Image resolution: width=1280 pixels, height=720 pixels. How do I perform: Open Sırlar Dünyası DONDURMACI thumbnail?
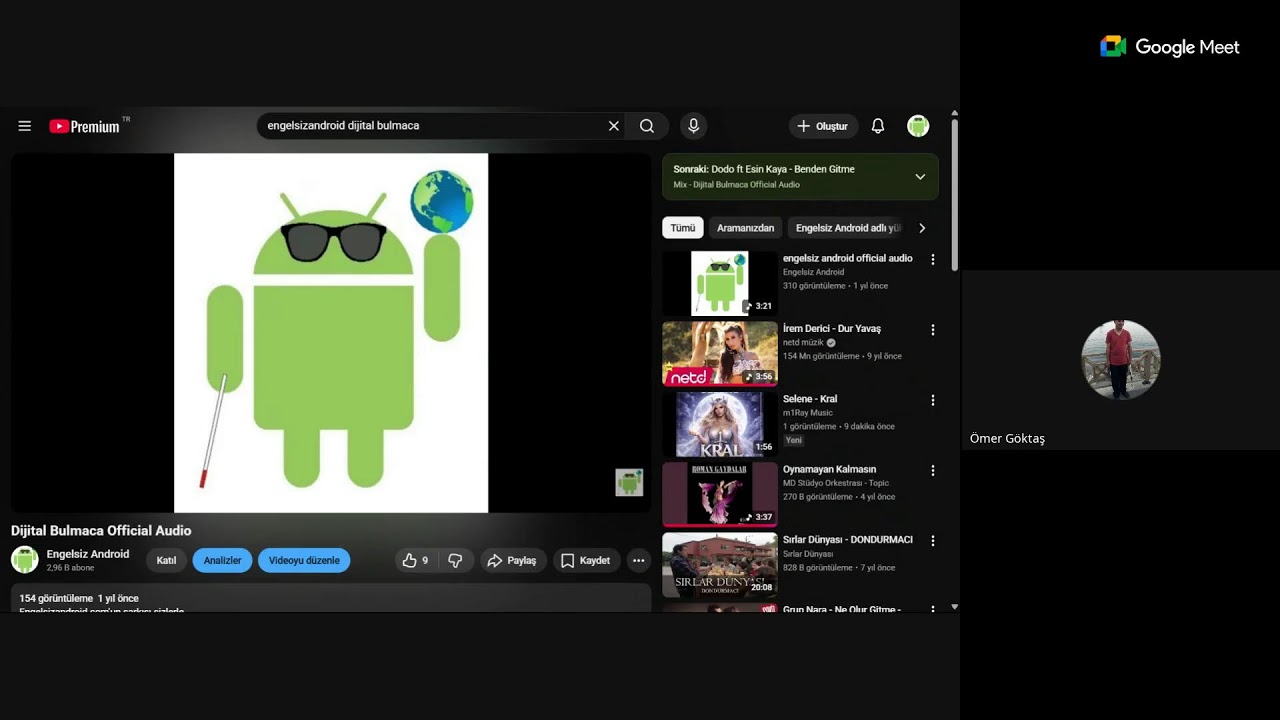point(720,565)
